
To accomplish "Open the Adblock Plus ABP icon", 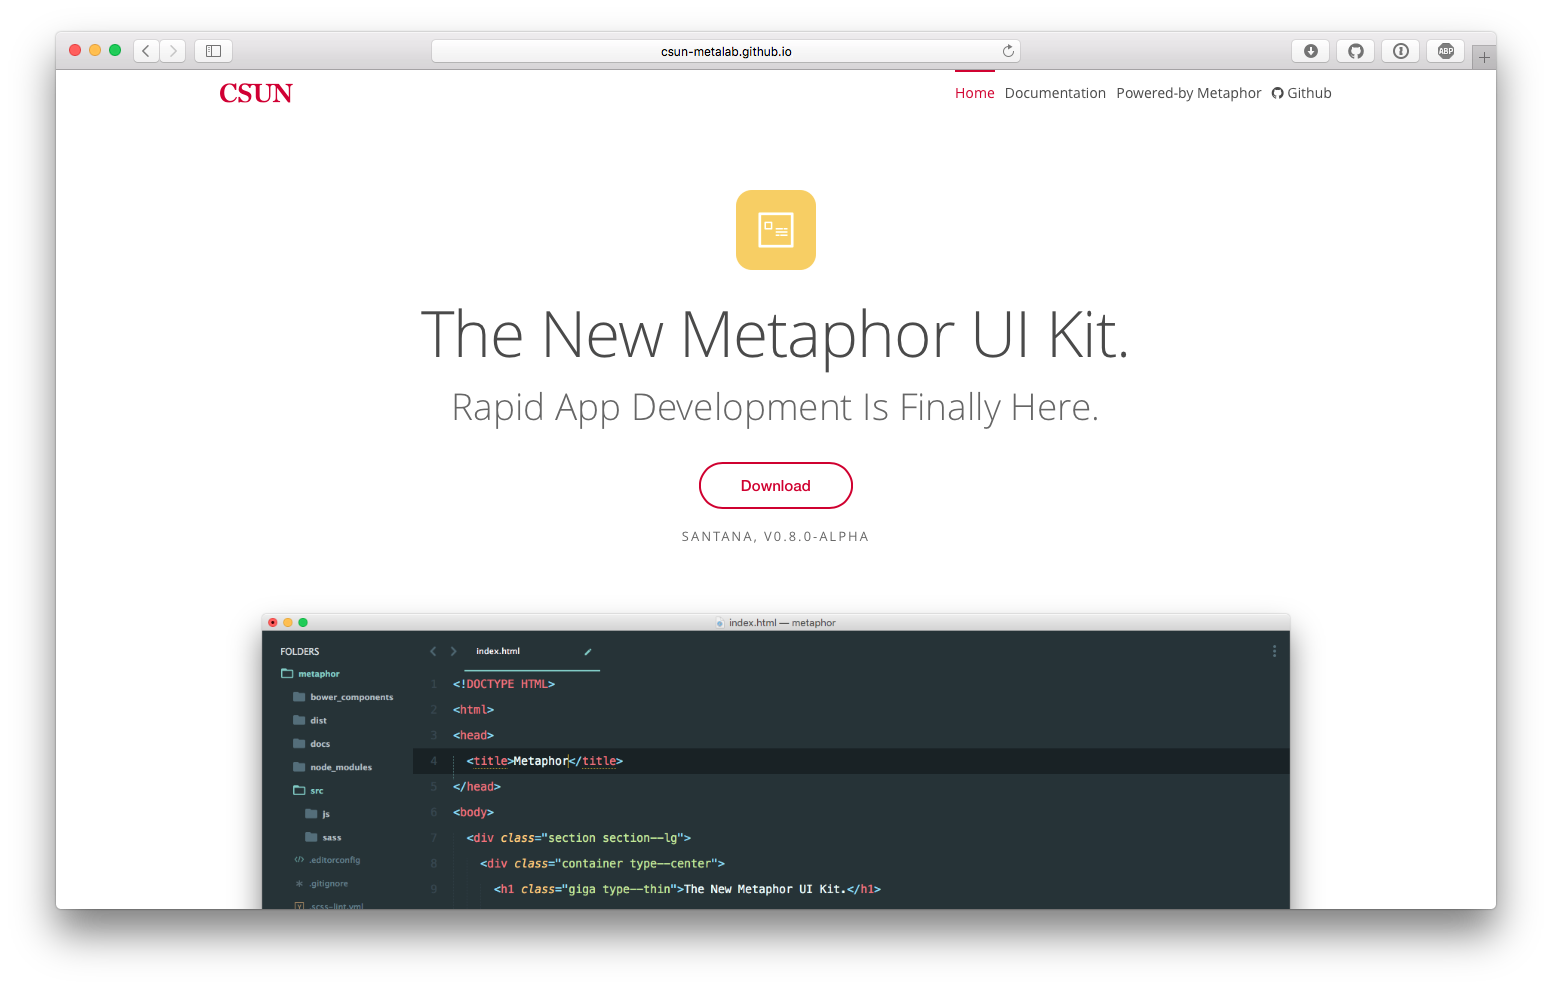I will [x=1446, y=51].
